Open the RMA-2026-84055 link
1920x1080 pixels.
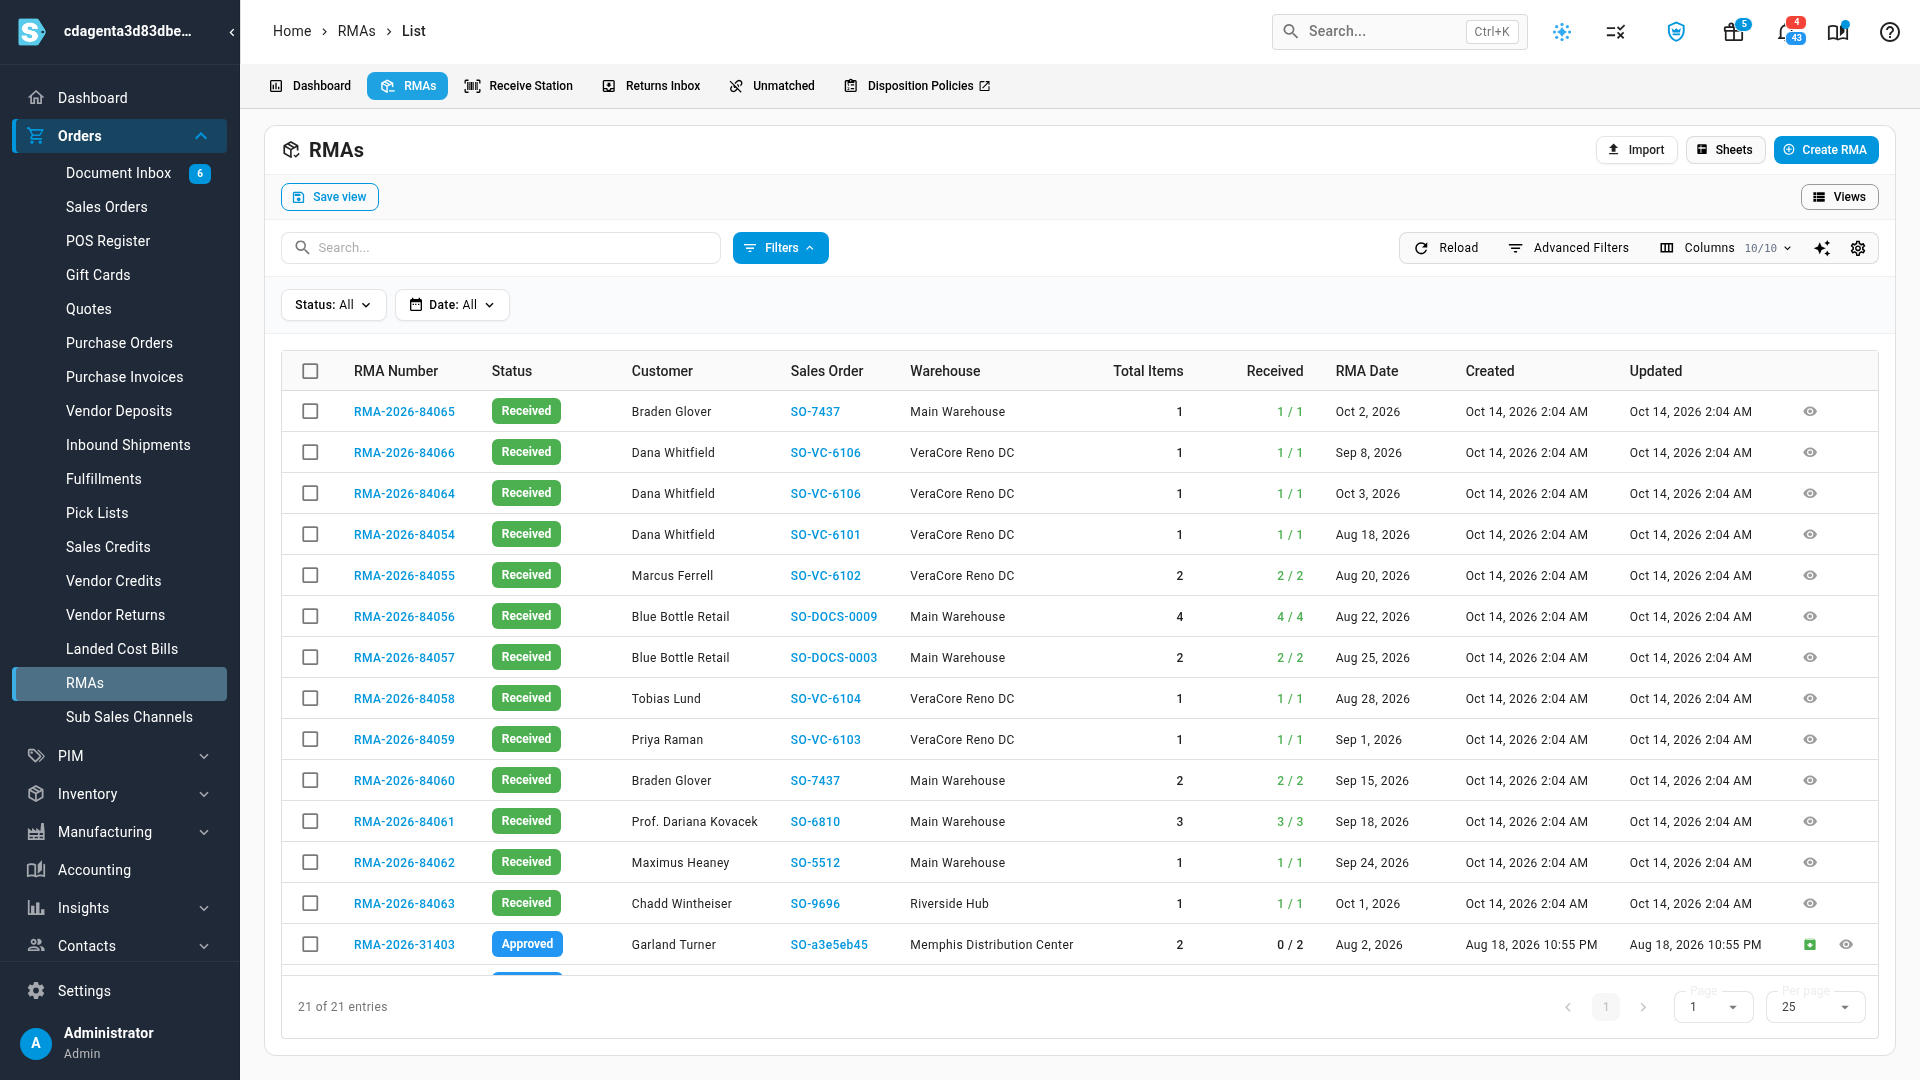404,576
